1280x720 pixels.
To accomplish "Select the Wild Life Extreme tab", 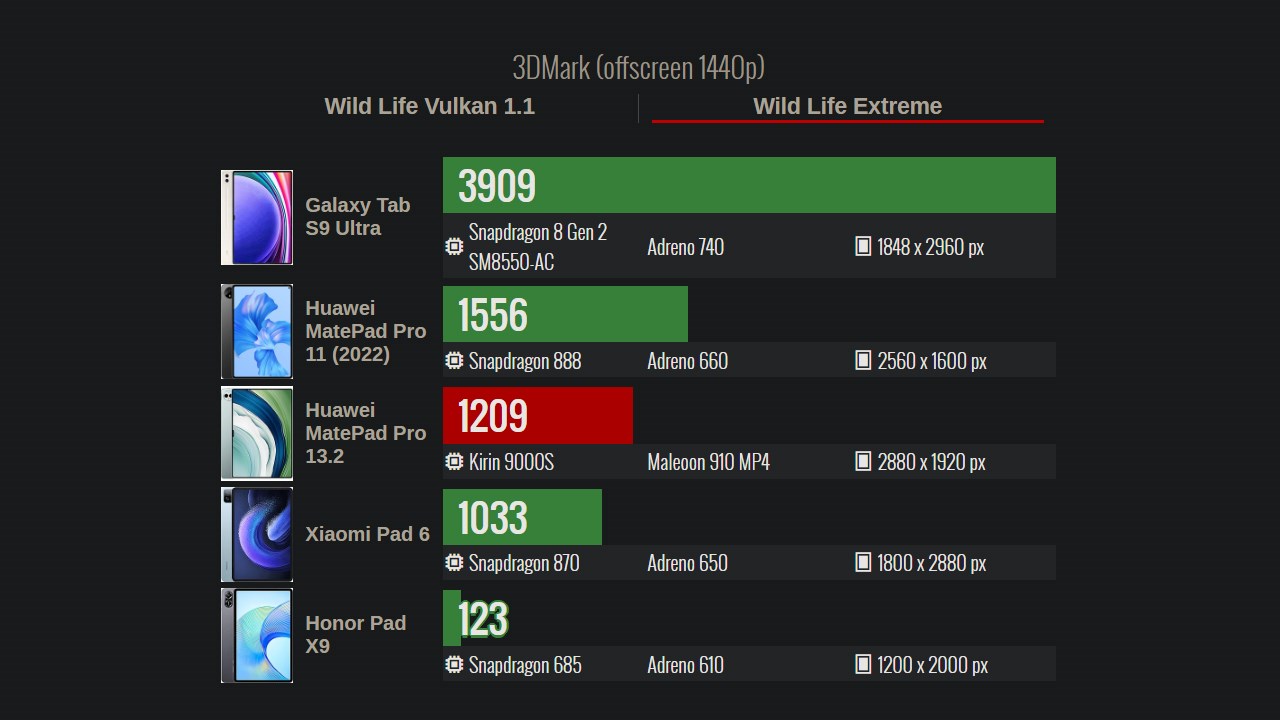I will (x=847, y=106).
